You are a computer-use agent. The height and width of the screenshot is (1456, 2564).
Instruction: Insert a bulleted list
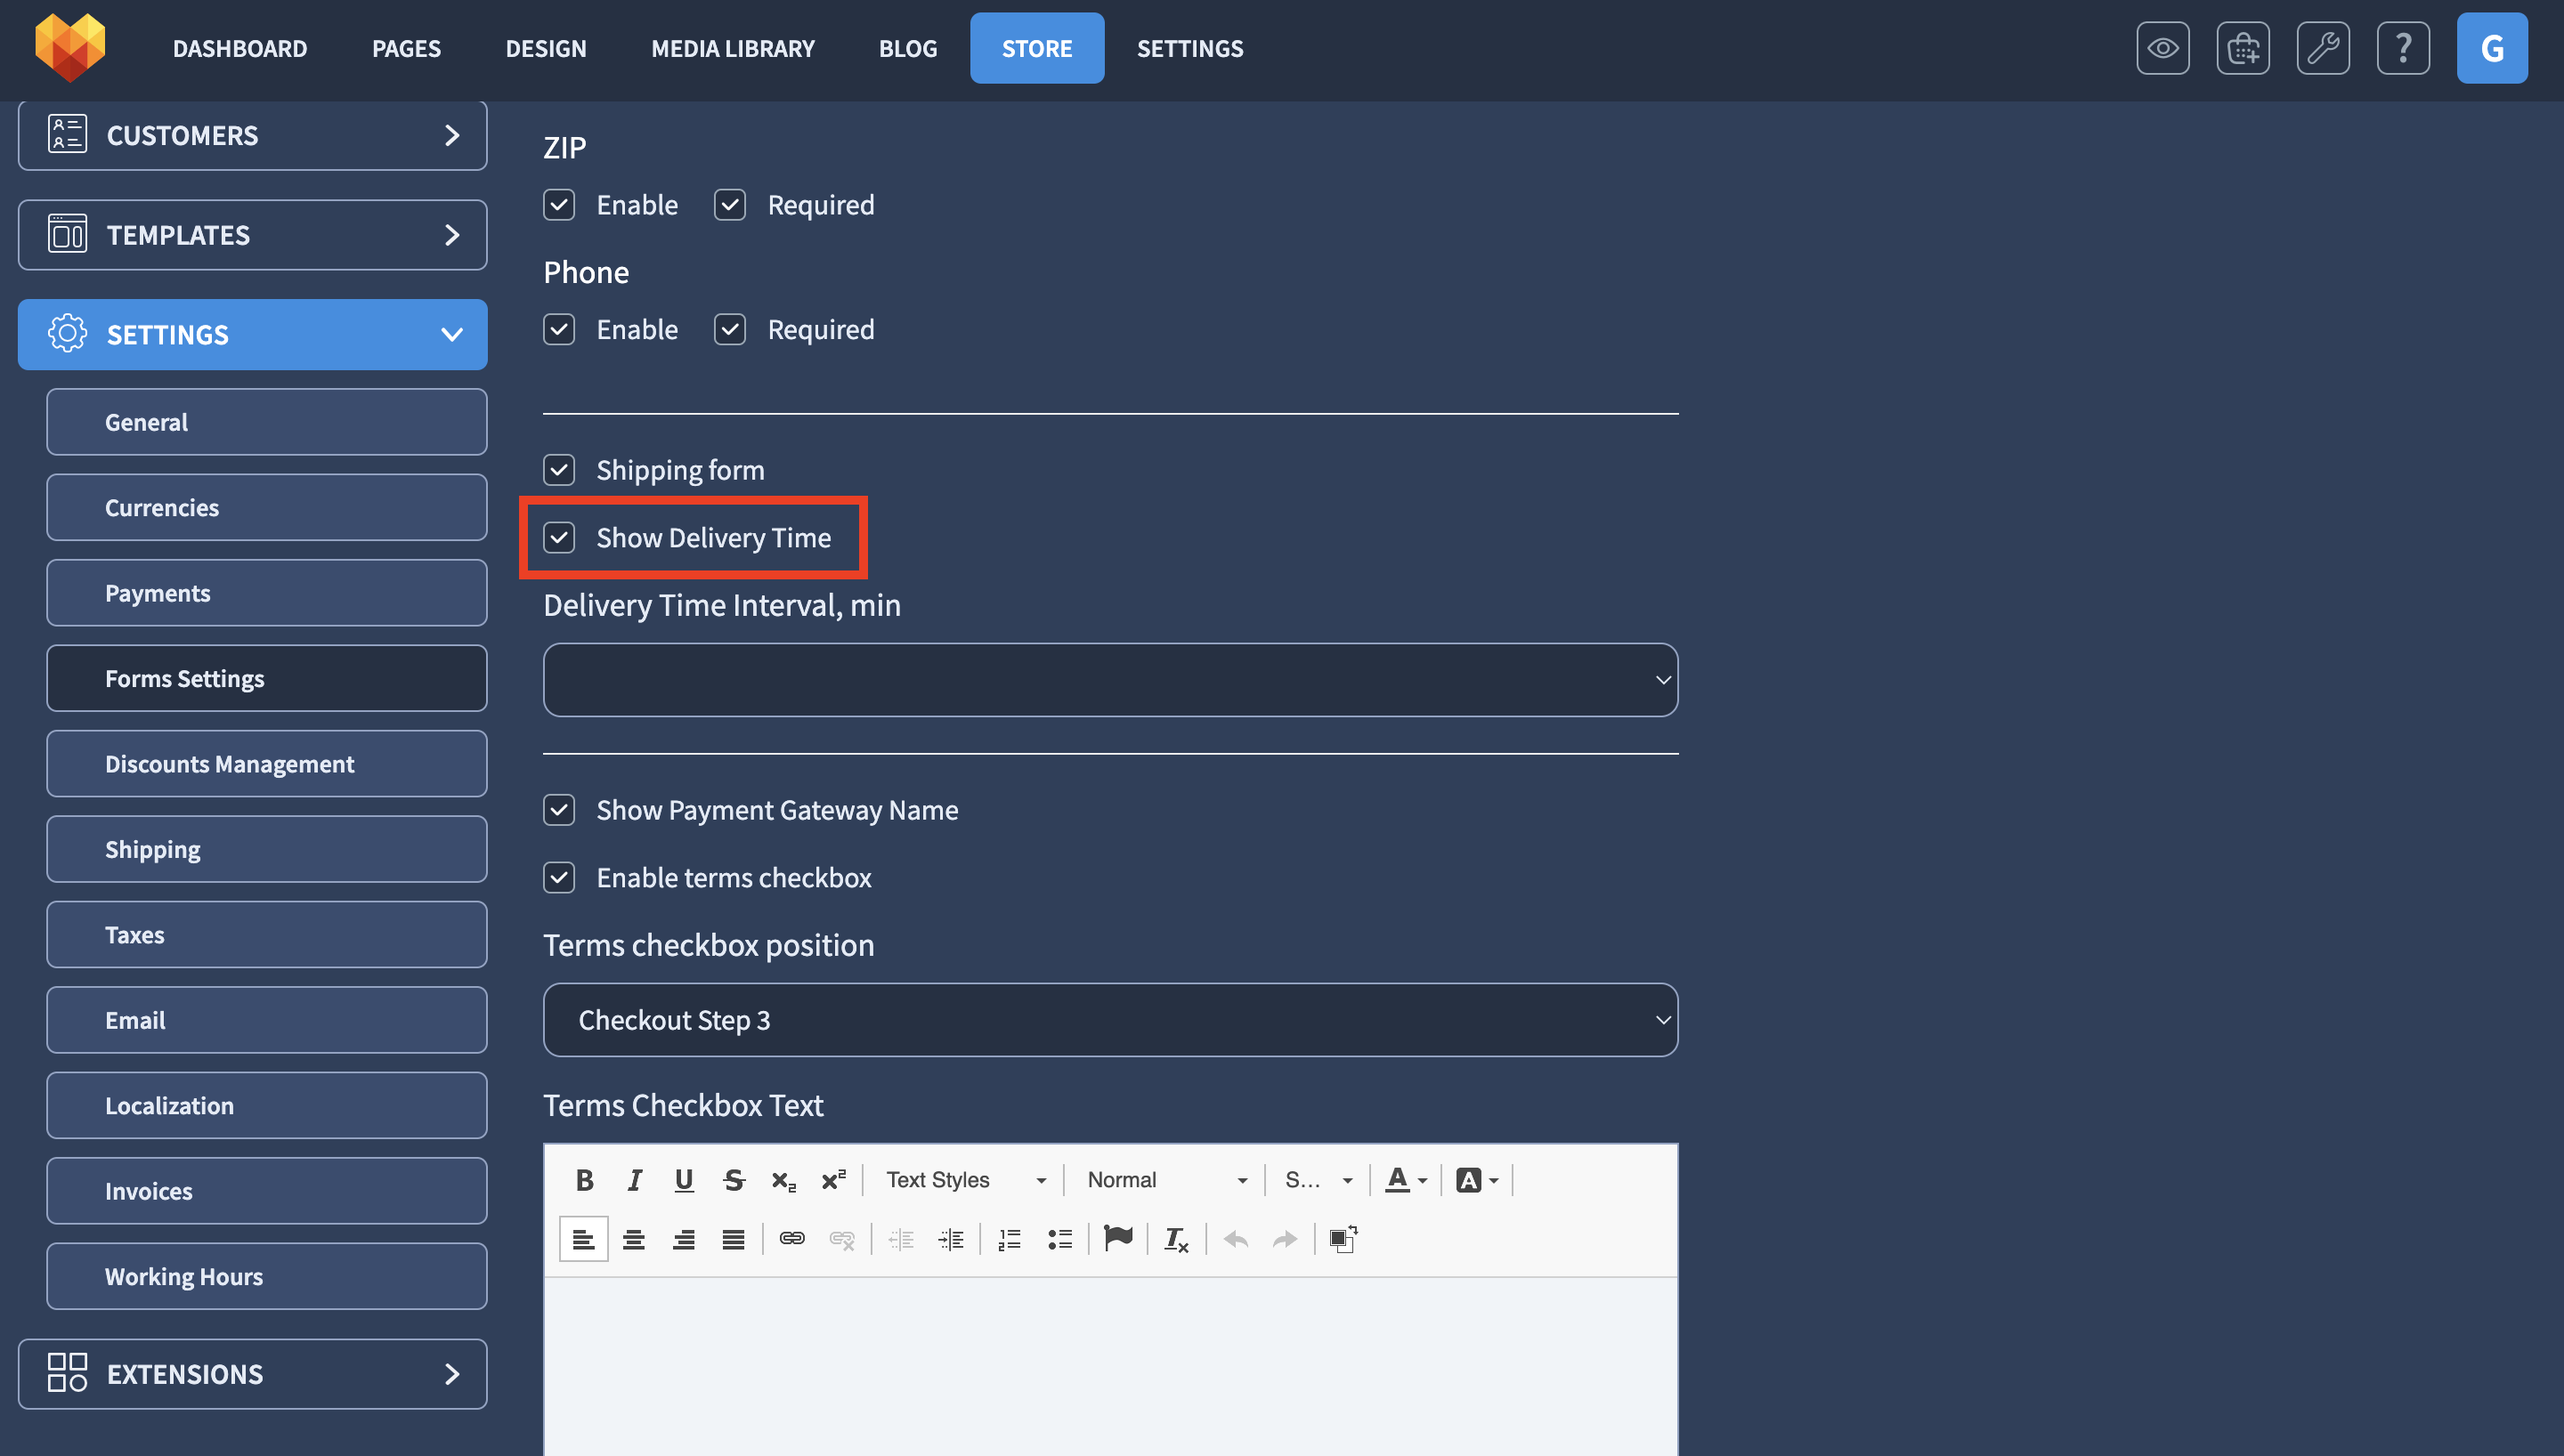[x=1060, y=1240]
